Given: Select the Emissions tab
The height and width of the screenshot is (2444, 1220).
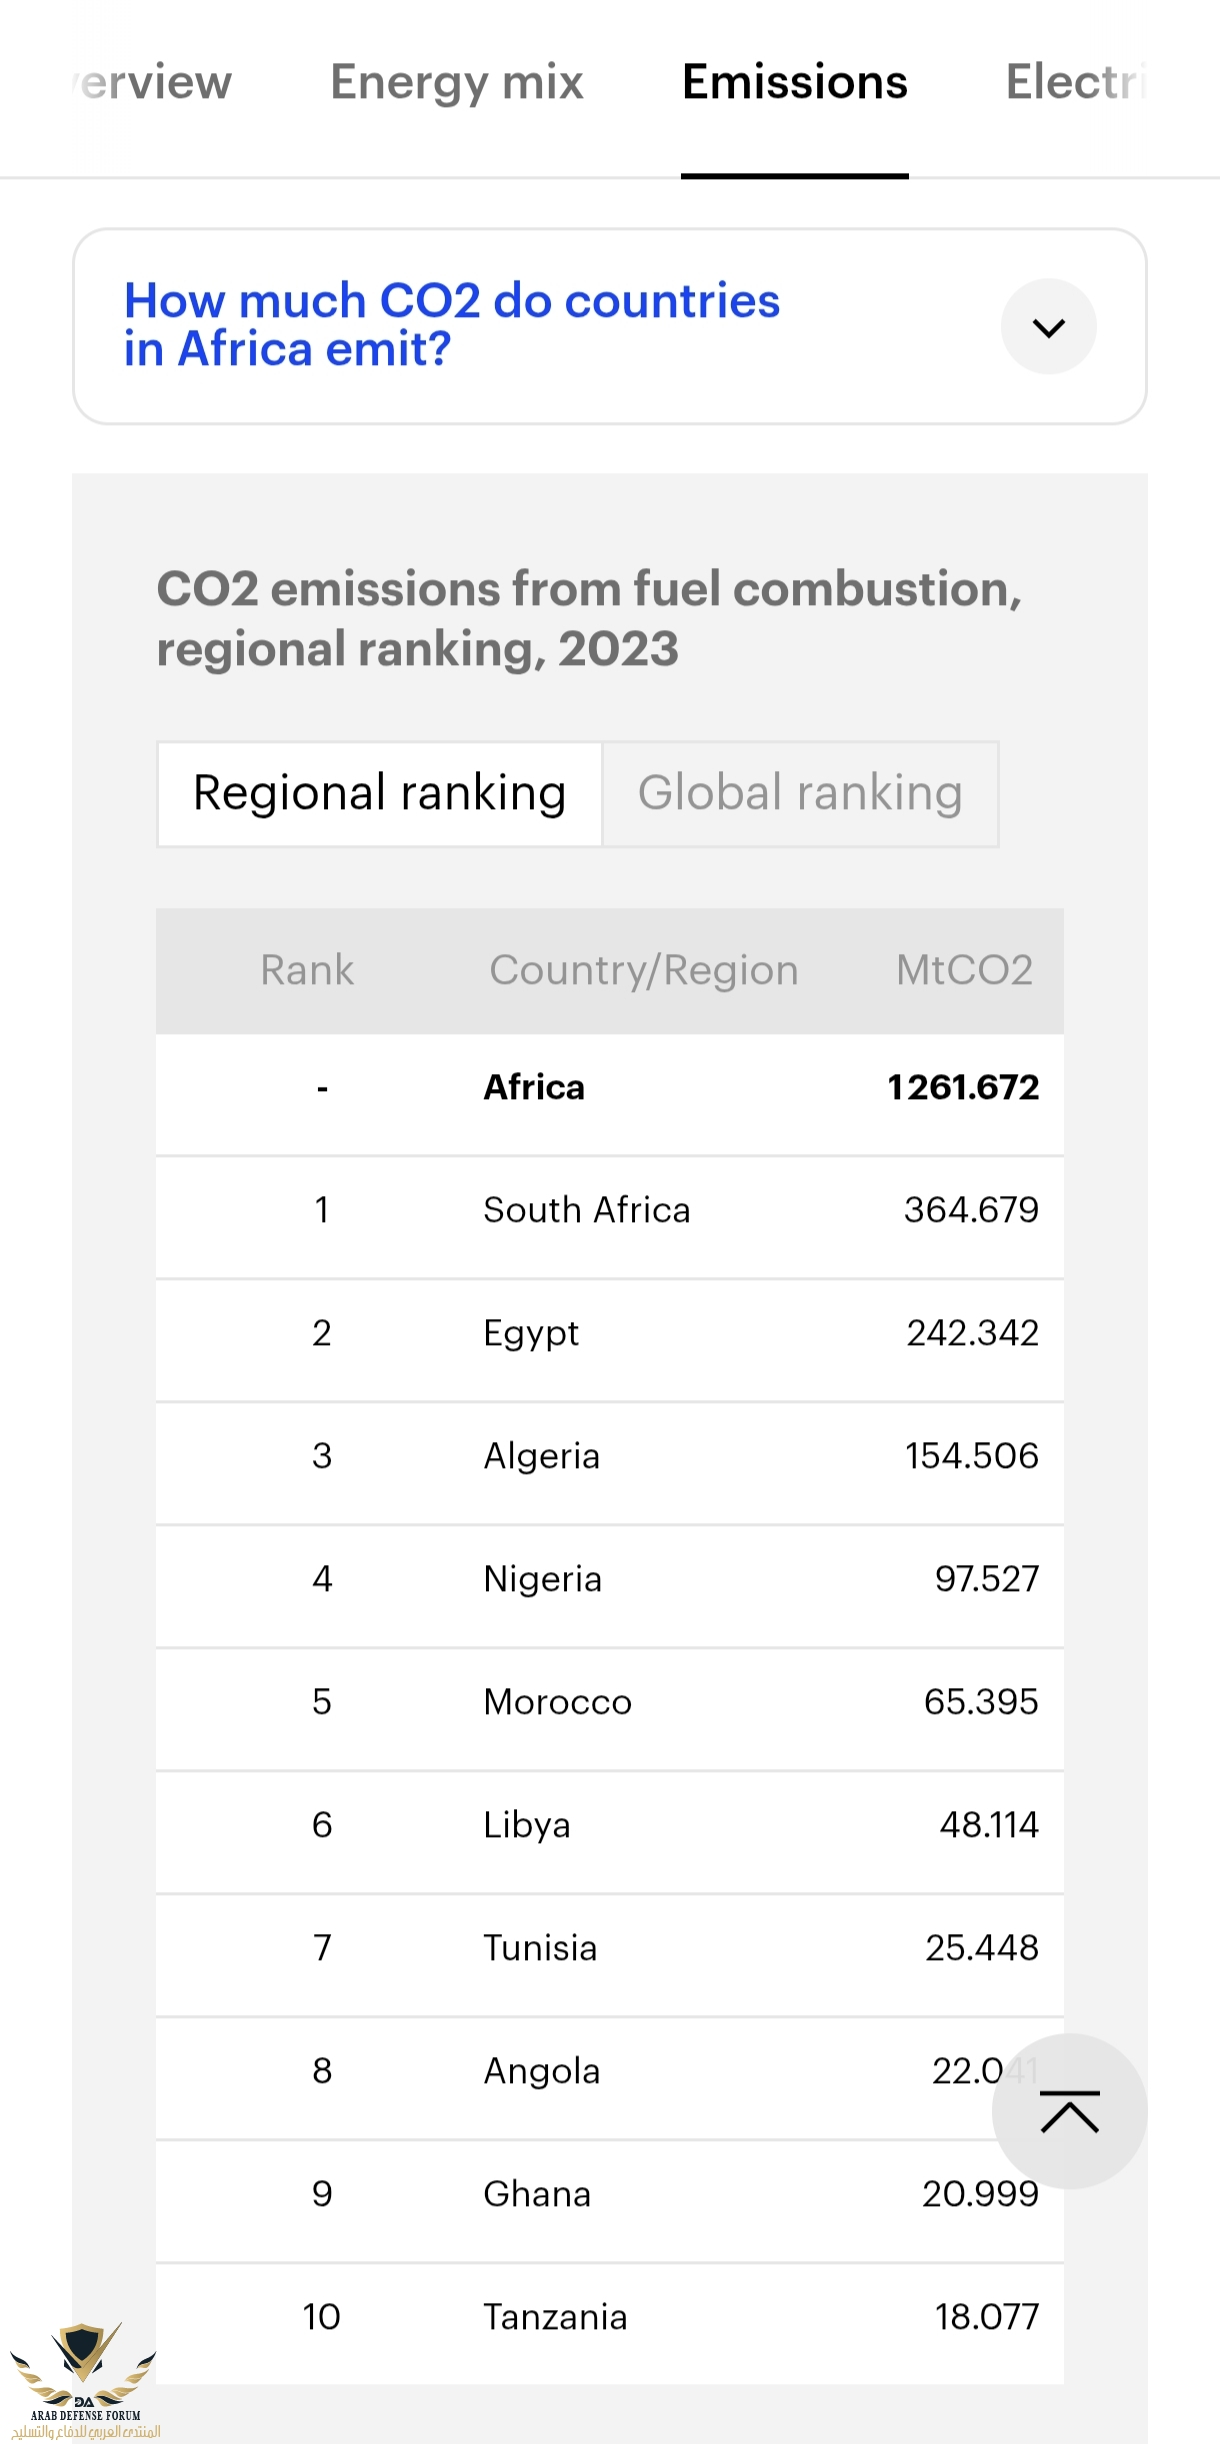Looking at the screenshot, I should 795,82.
